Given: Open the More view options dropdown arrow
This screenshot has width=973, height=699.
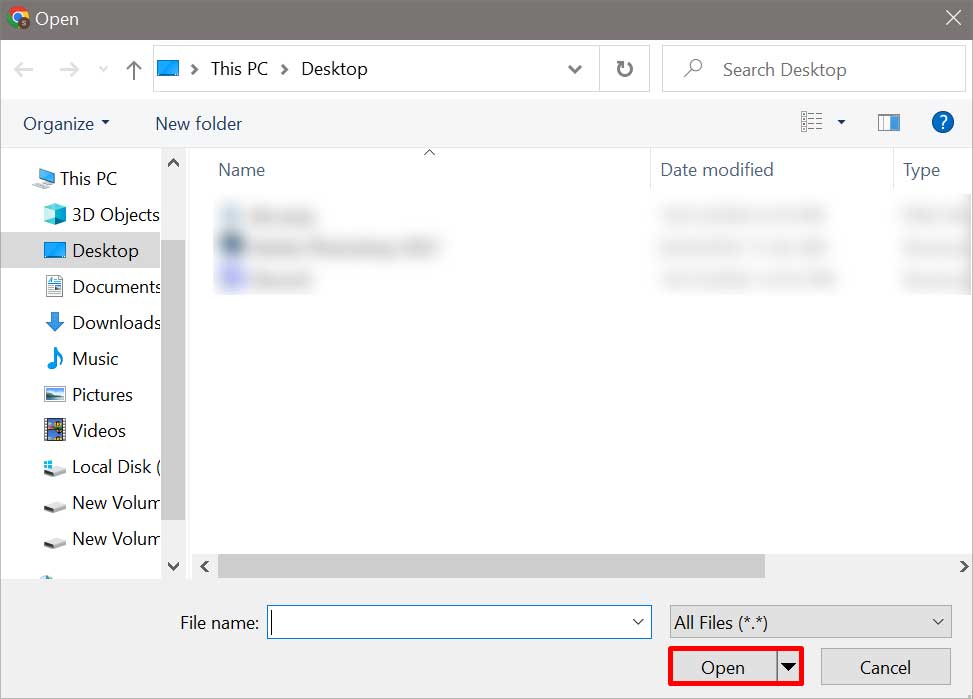Looking at the screenshot, I should 841,122.
